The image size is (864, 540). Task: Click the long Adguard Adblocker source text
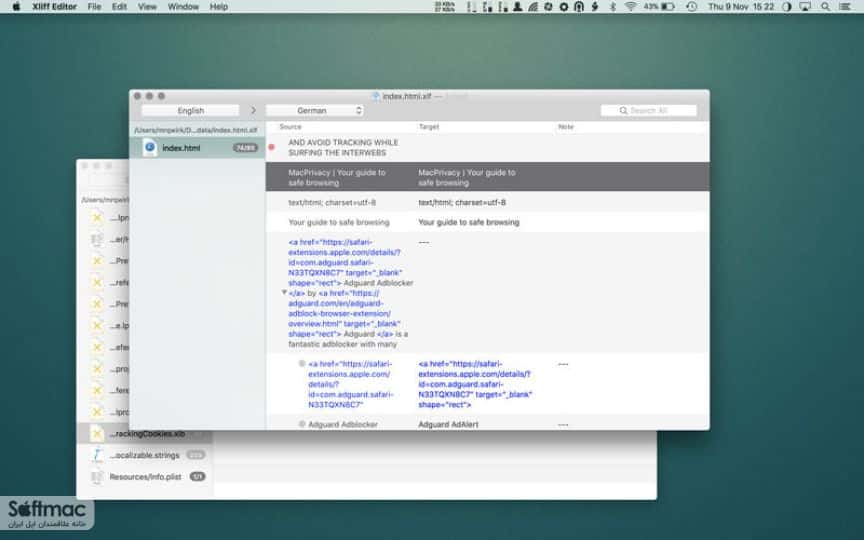click(x=350, y=293)
